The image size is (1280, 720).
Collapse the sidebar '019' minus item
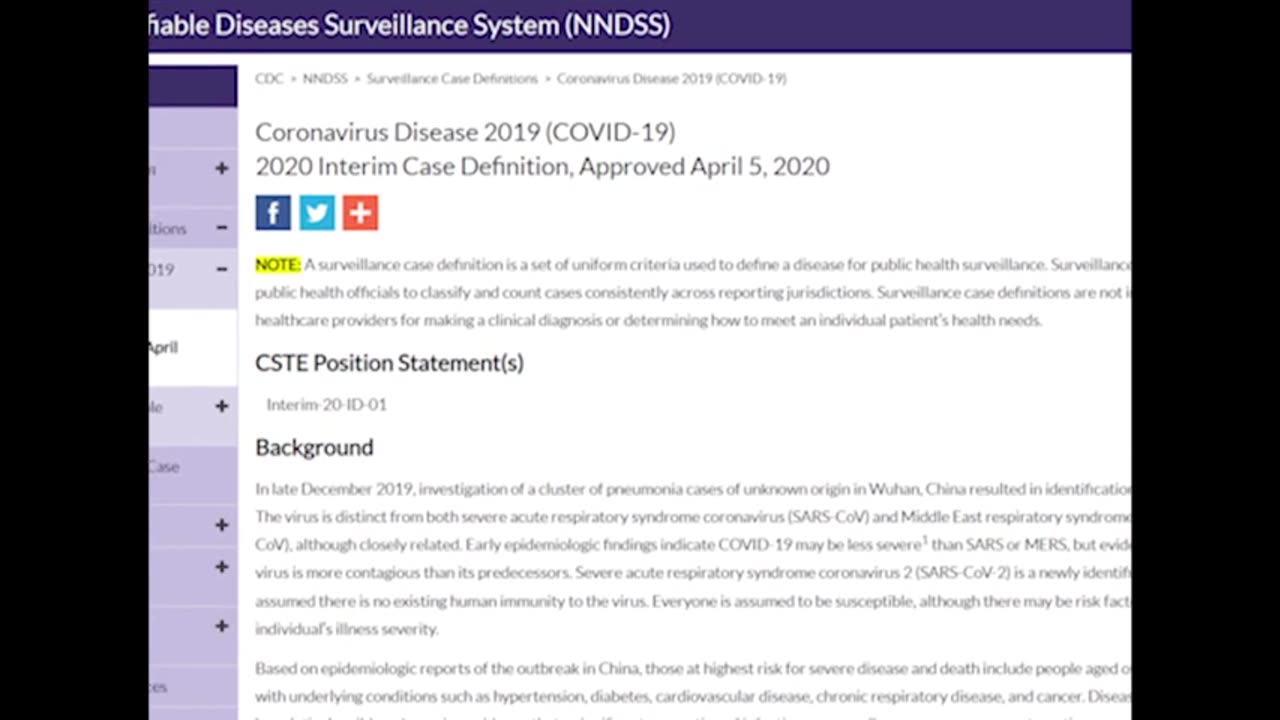click(222, 269)
